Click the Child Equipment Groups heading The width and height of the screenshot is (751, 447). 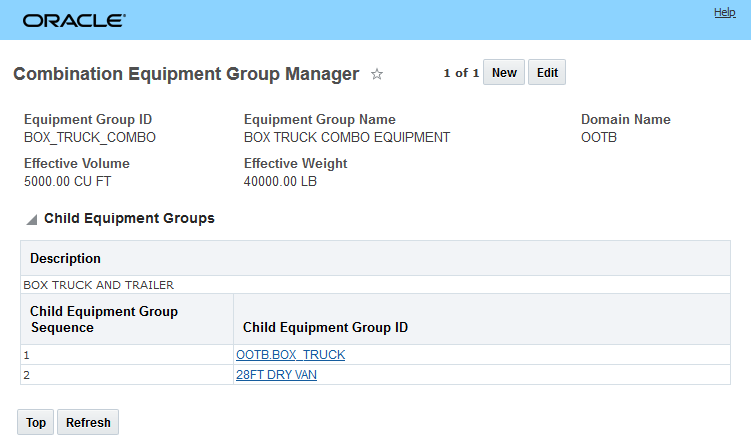point(129,218)
